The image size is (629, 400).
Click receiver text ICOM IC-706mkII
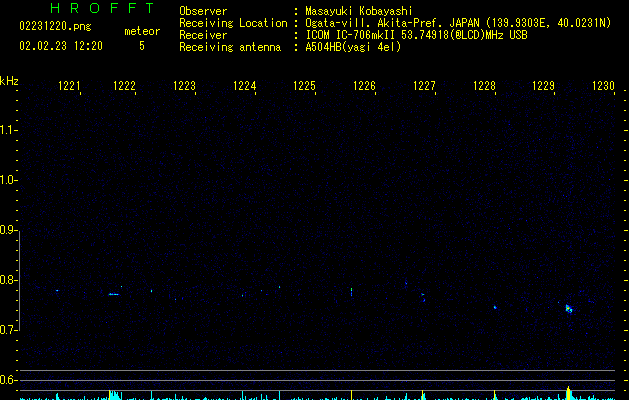pyautogui.click(x=351, y=35)
